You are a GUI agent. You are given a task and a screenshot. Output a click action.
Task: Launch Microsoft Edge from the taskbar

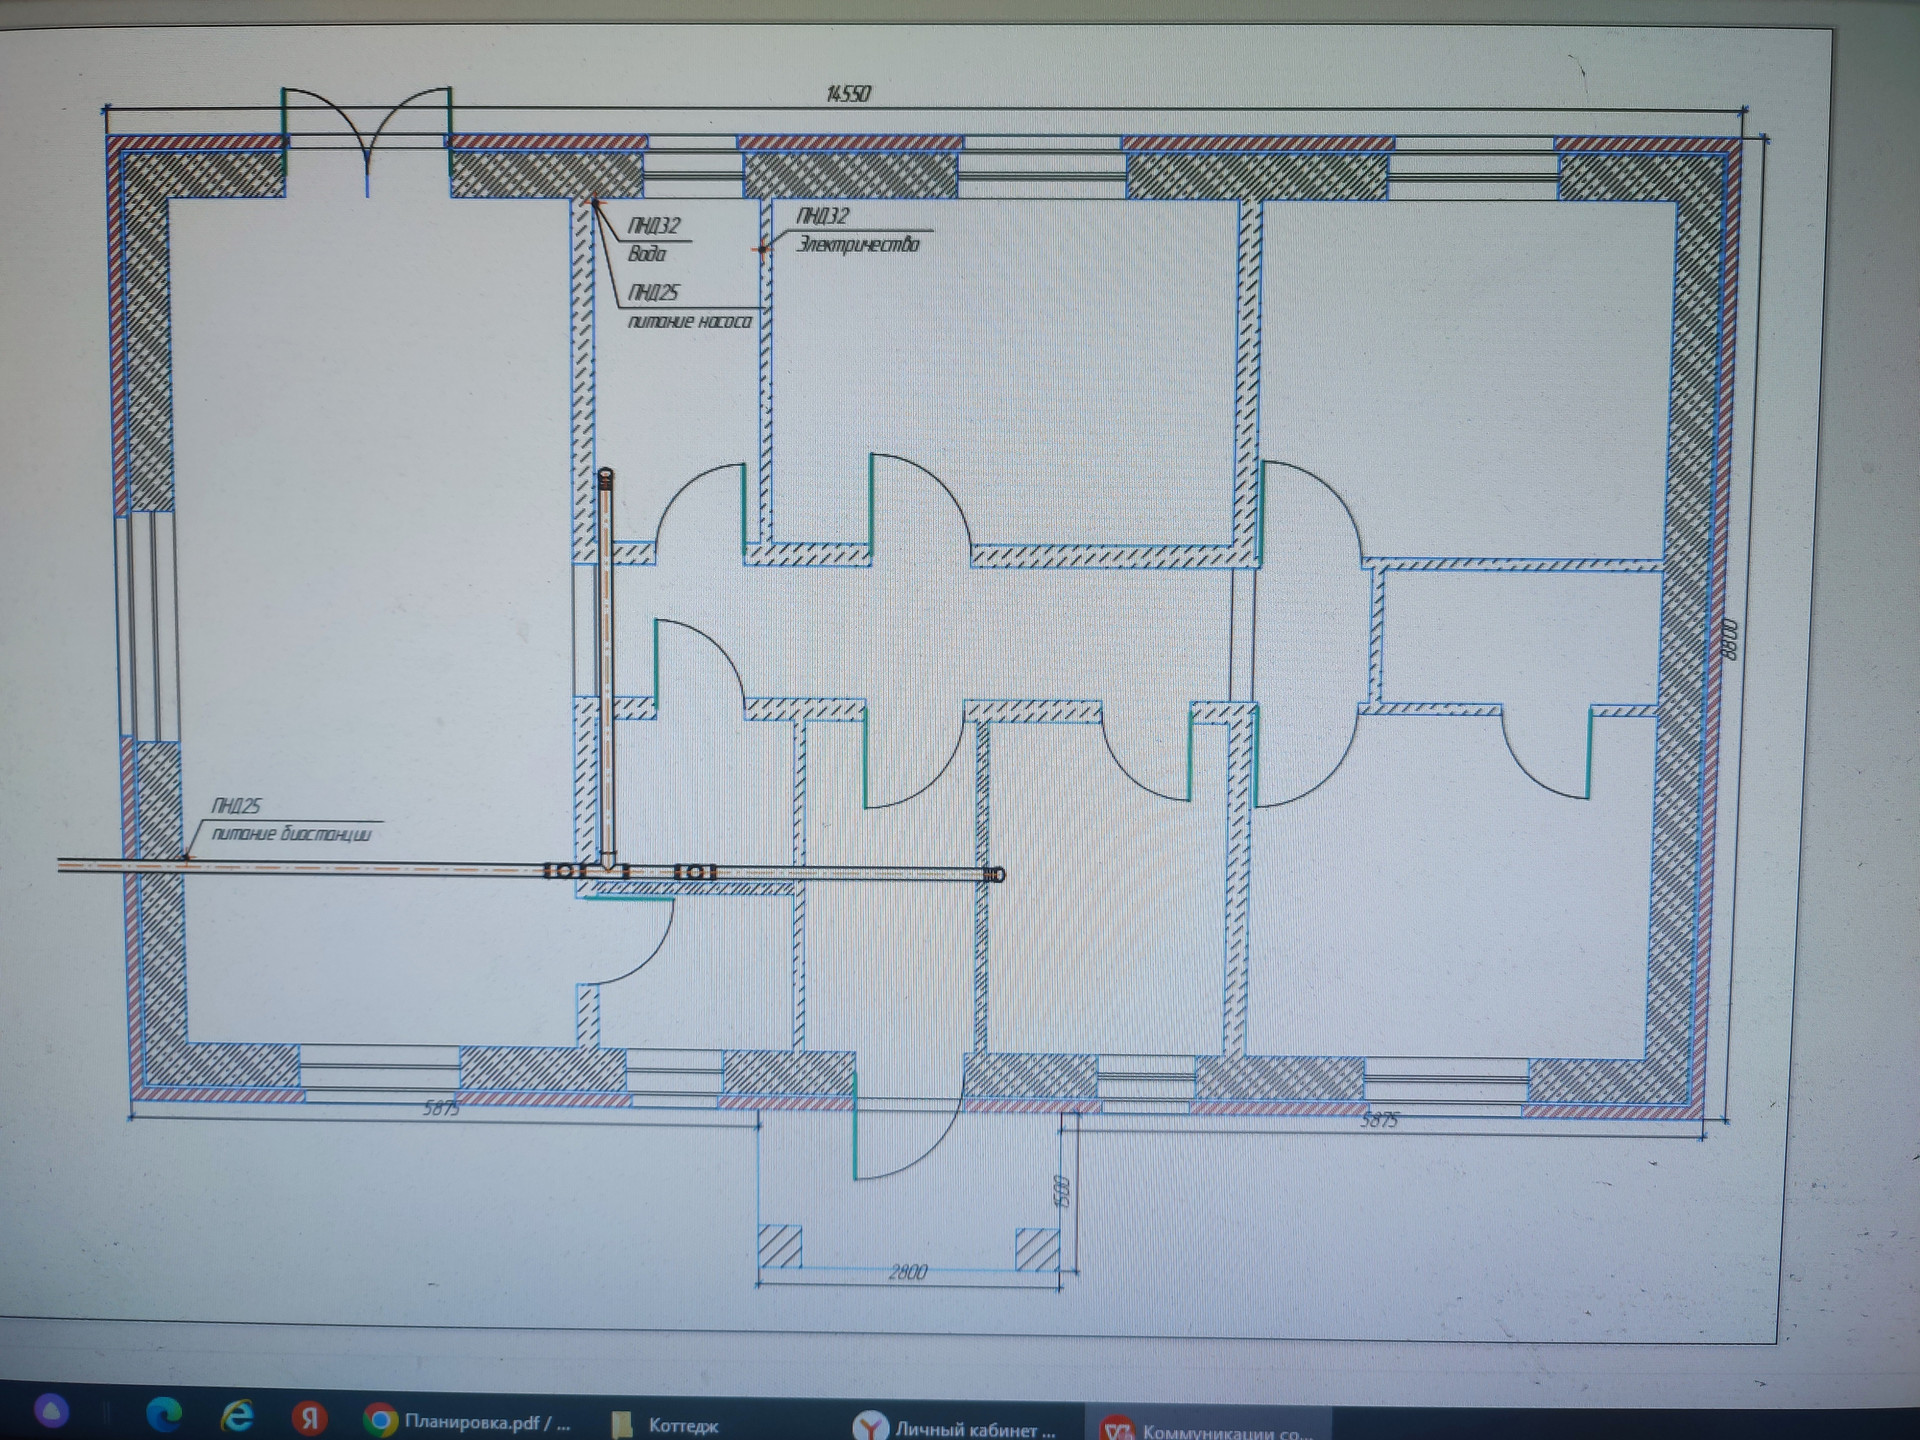(x=164, y=1414)
